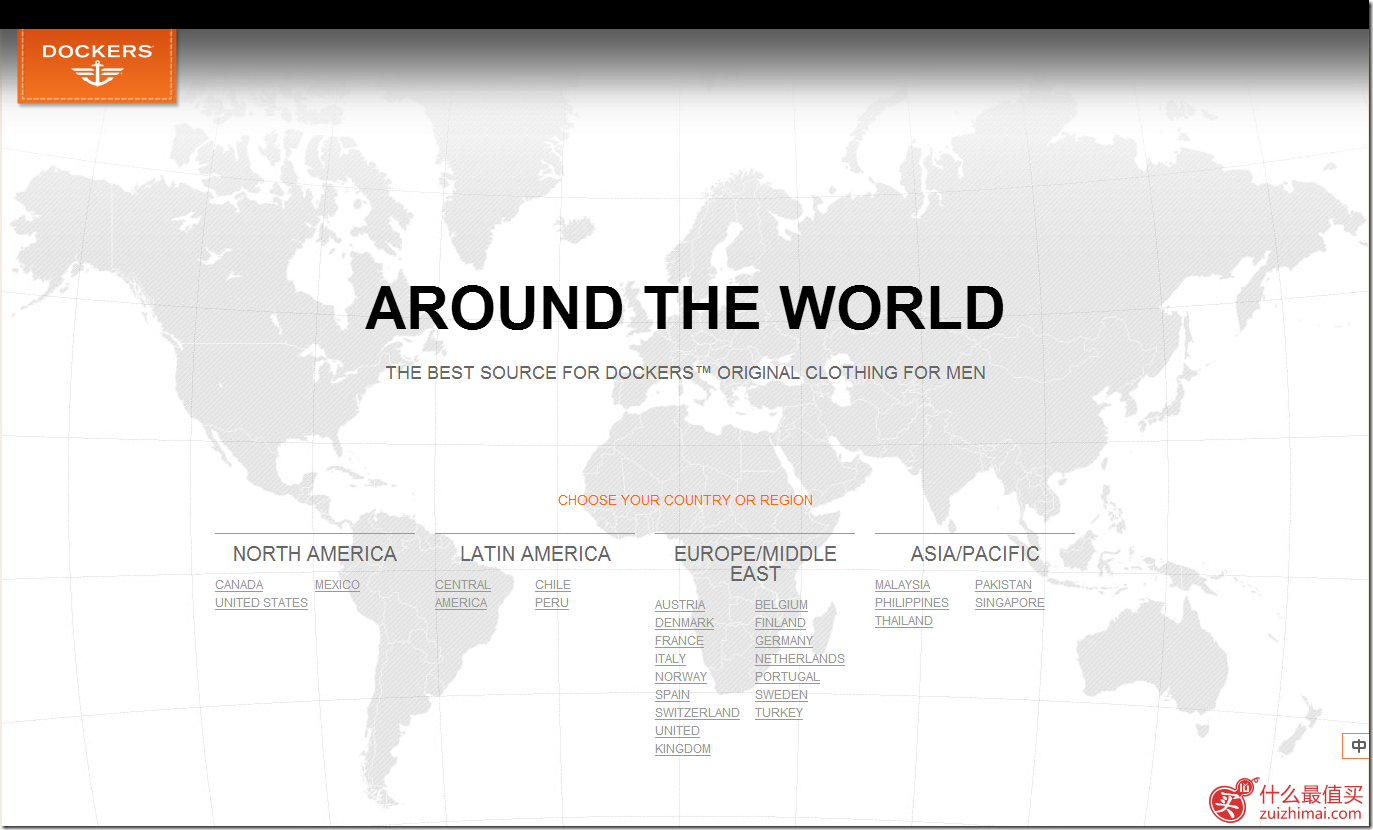
Task: Select the Singapore link
Action: [x=1010, y=603]
